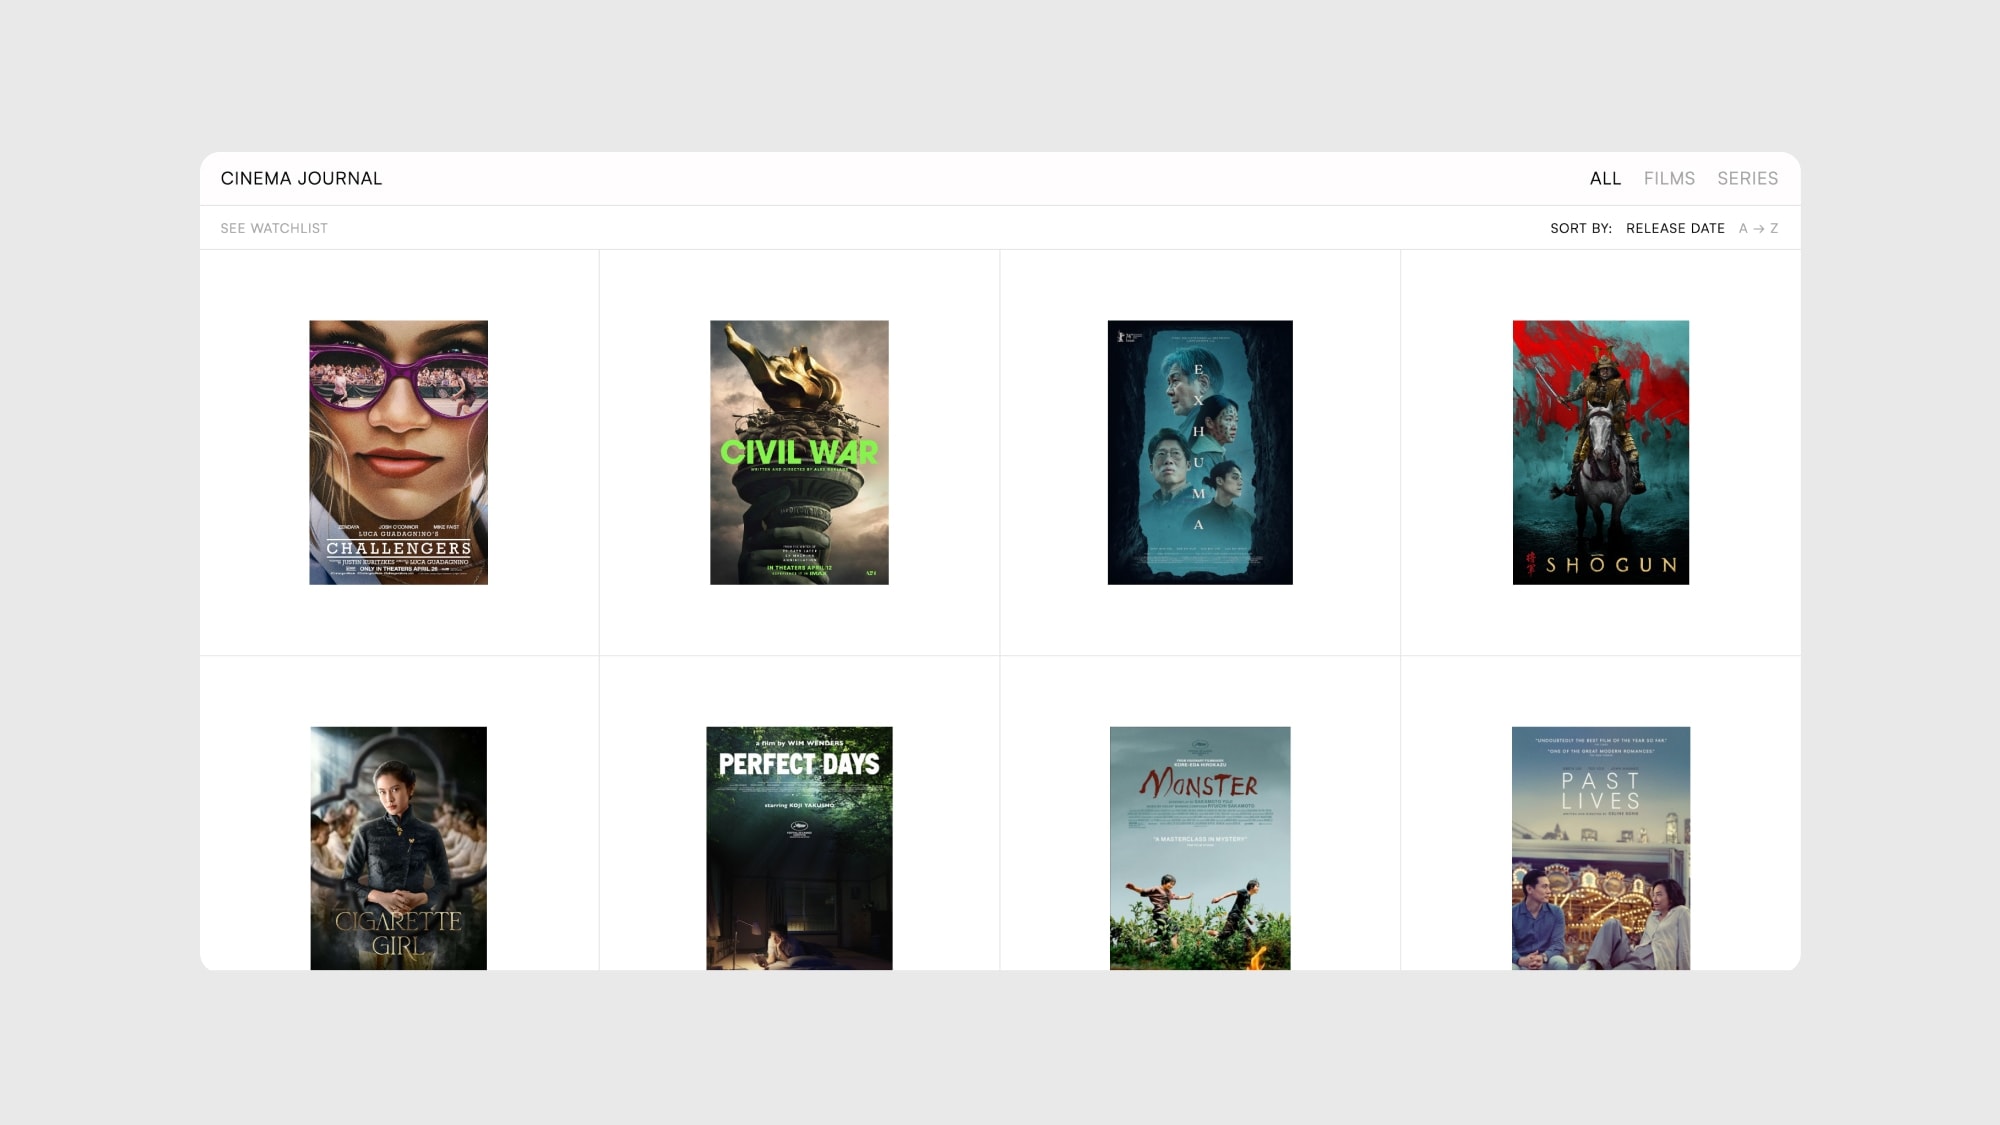Sort entries alphabetically A to Z
The height and width of the screenshot is (1125, 2000).
click(x=1757, y=228)
